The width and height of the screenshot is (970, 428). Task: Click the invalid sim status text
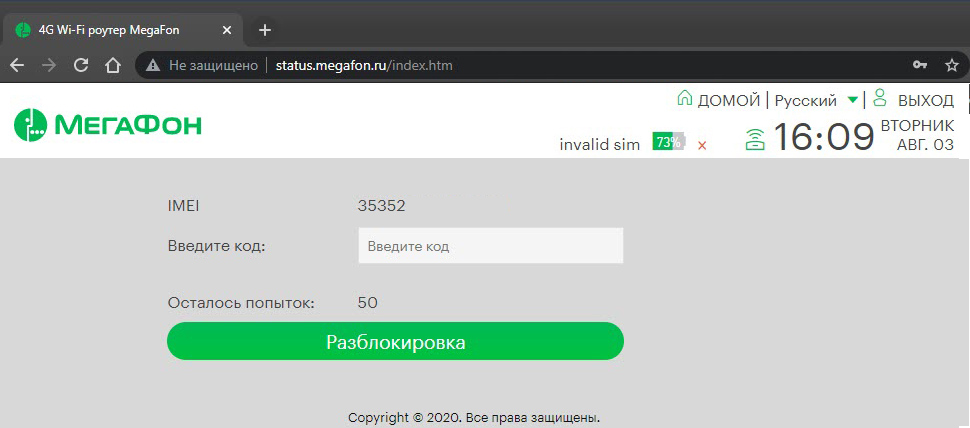point(599,145)
